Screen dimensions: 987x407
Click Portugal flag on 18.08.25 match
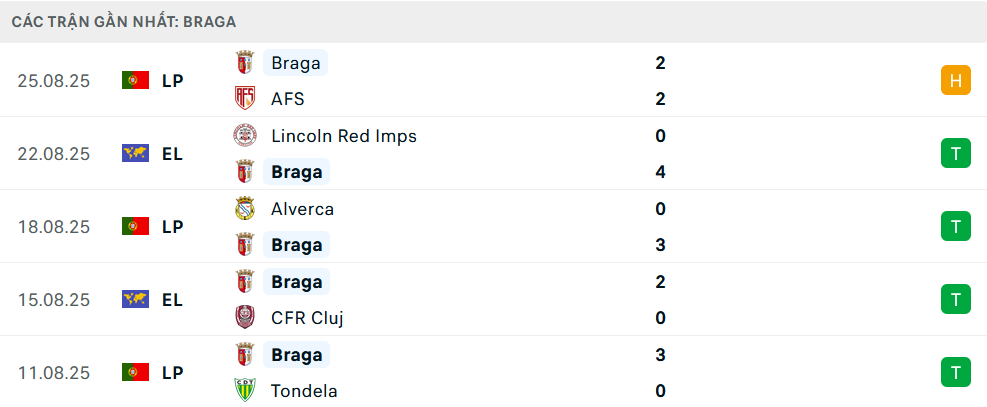click(x=135, y=227)
